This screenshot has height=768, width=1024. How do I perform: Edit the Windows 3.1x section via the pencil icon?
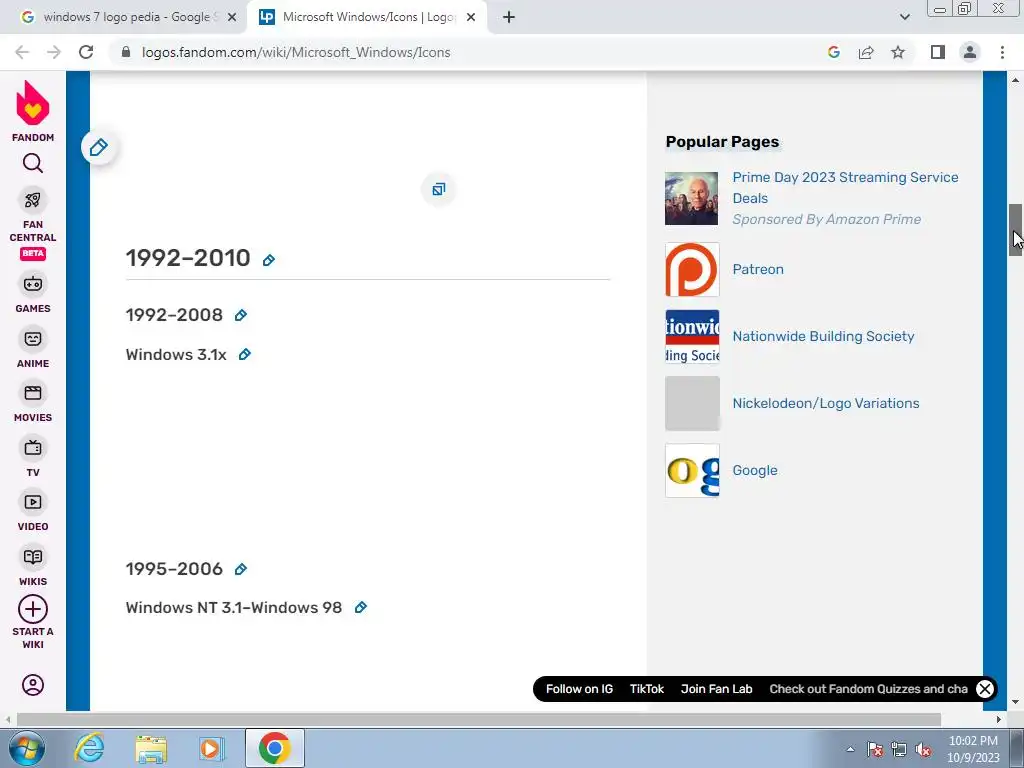245,355
